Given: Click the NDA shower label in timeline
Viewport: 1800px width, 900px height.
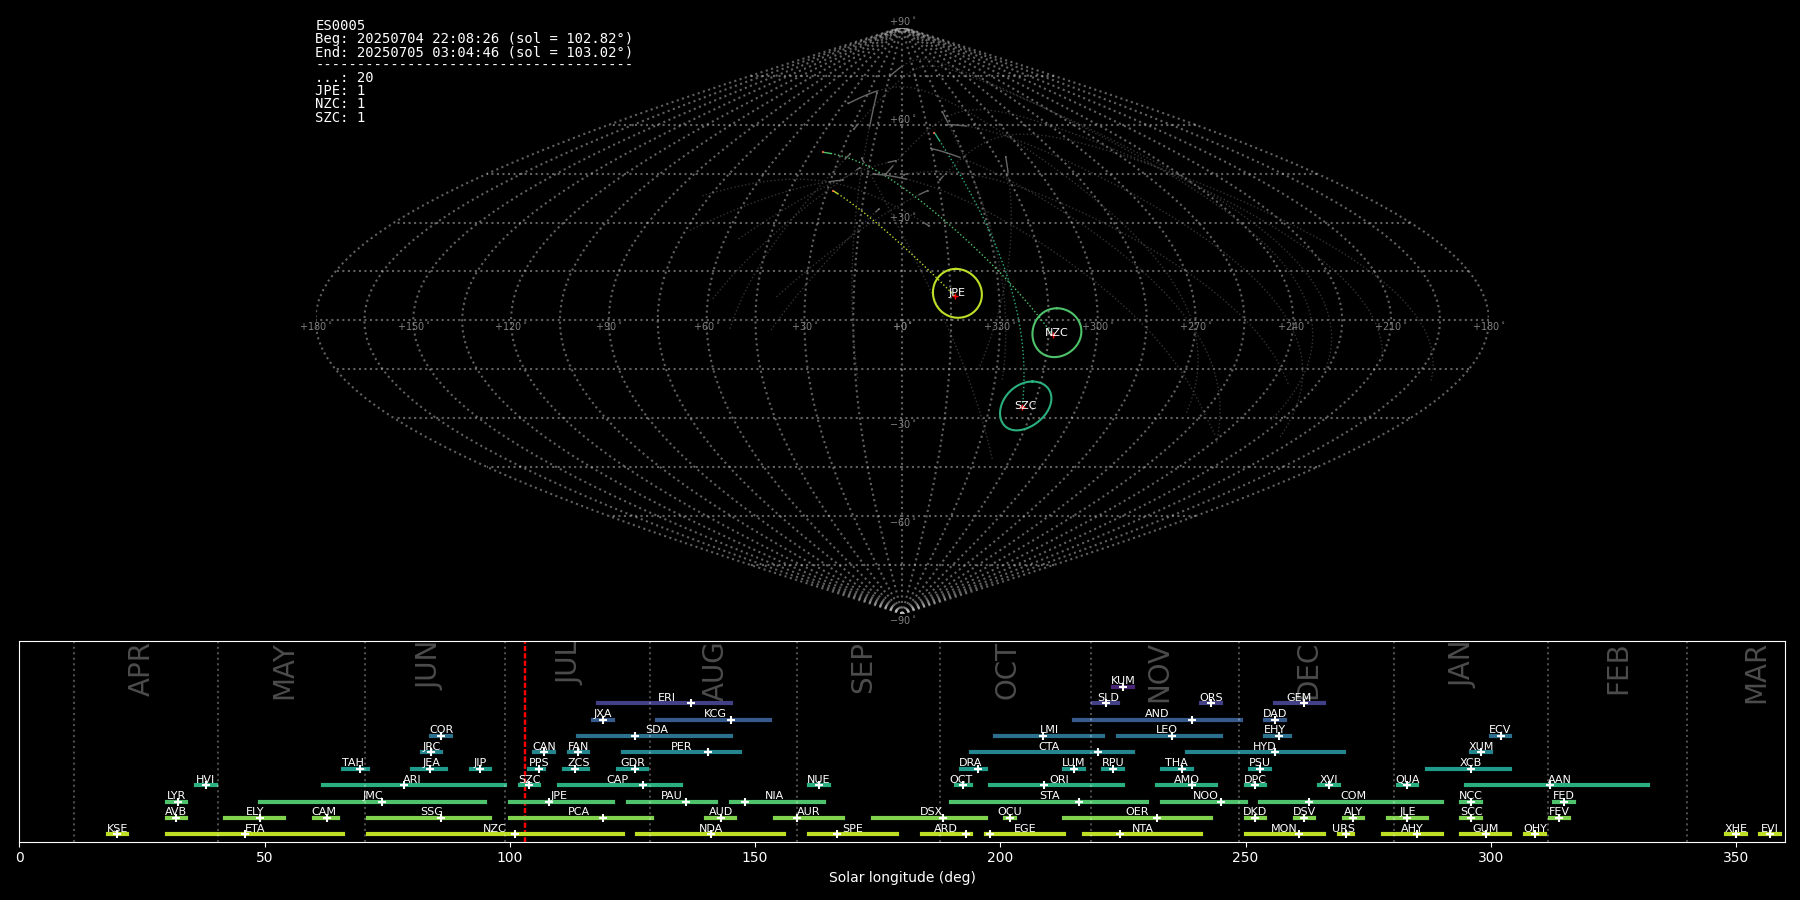Looking at the screenshot, I should tap(711, 829).
